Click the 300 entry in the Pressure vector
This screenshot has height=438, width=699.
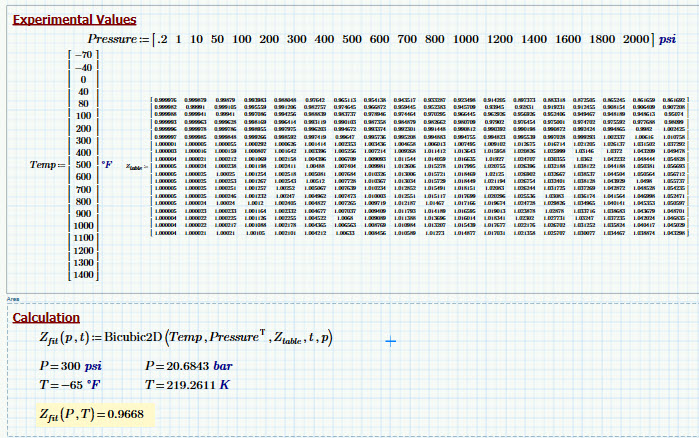click(296, 39)
